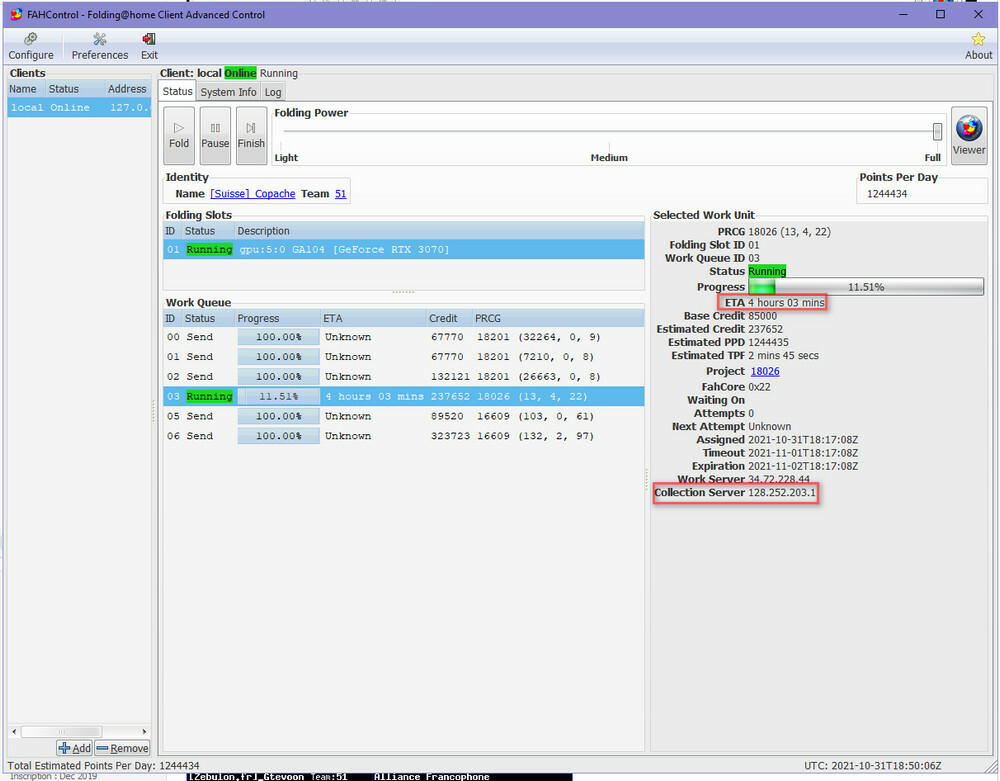Select work queue row 06 credit 323723
This screenshot has width=1000, height=781.
pyautogui.click(x=404, y=435)
